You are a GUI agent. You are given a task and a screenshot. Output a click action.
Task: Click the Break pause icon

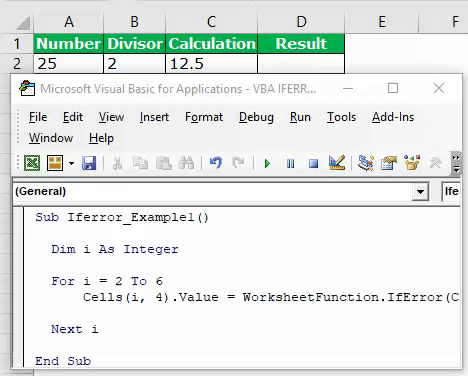(290, 164)
